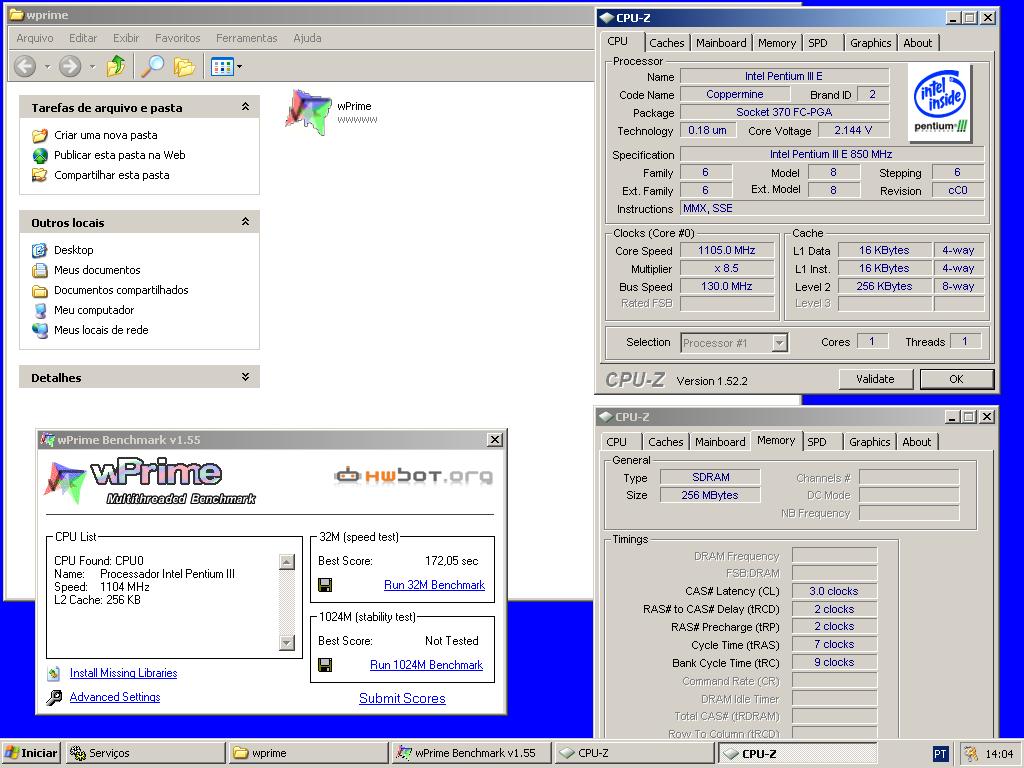Click the tray icon beside the clock
This screenshot has height=768, width=1024.
tap(971, 754)
